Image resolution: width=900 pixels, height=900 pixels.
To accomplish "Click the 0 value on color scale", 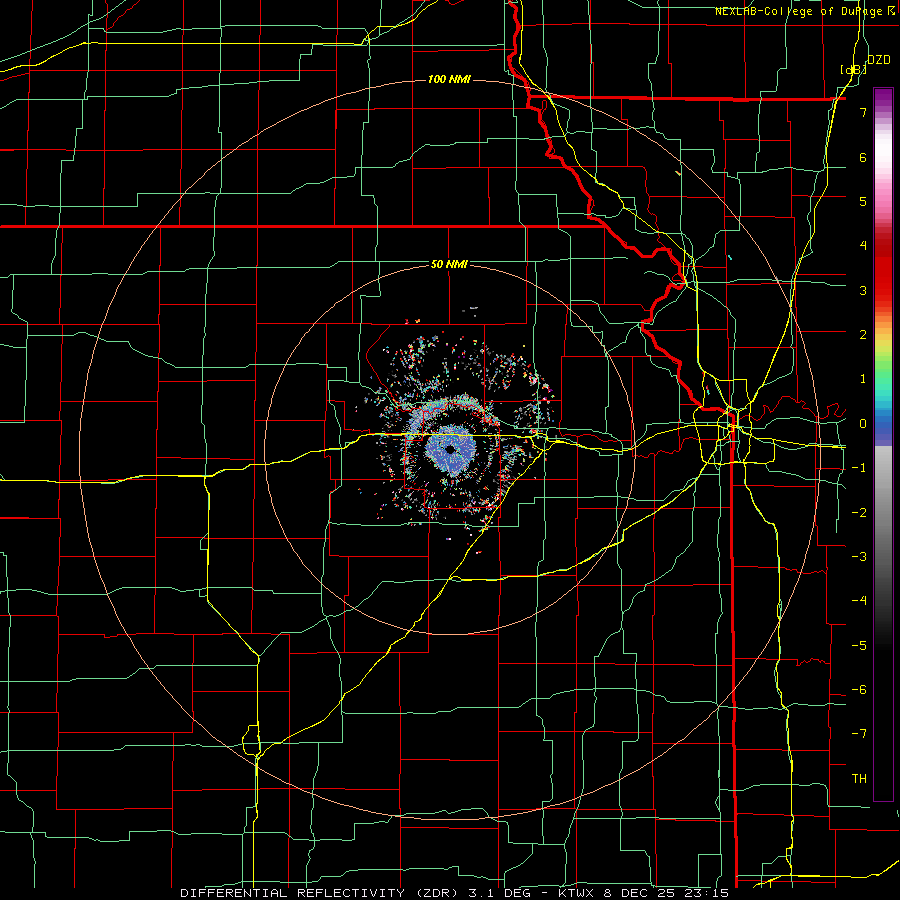I will point(863,424).
